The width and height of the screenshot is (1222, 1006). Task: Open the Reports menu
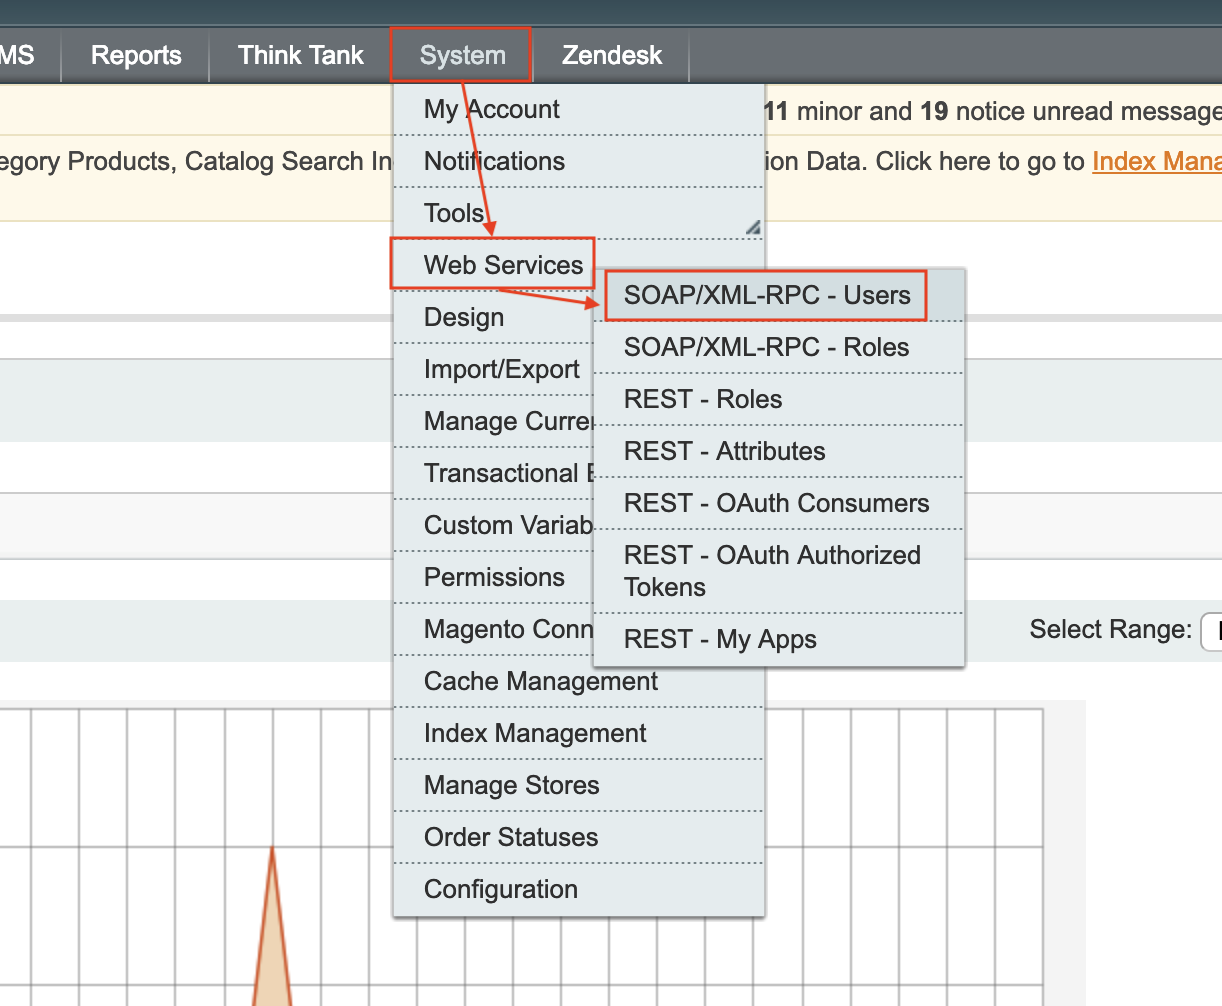136,55
